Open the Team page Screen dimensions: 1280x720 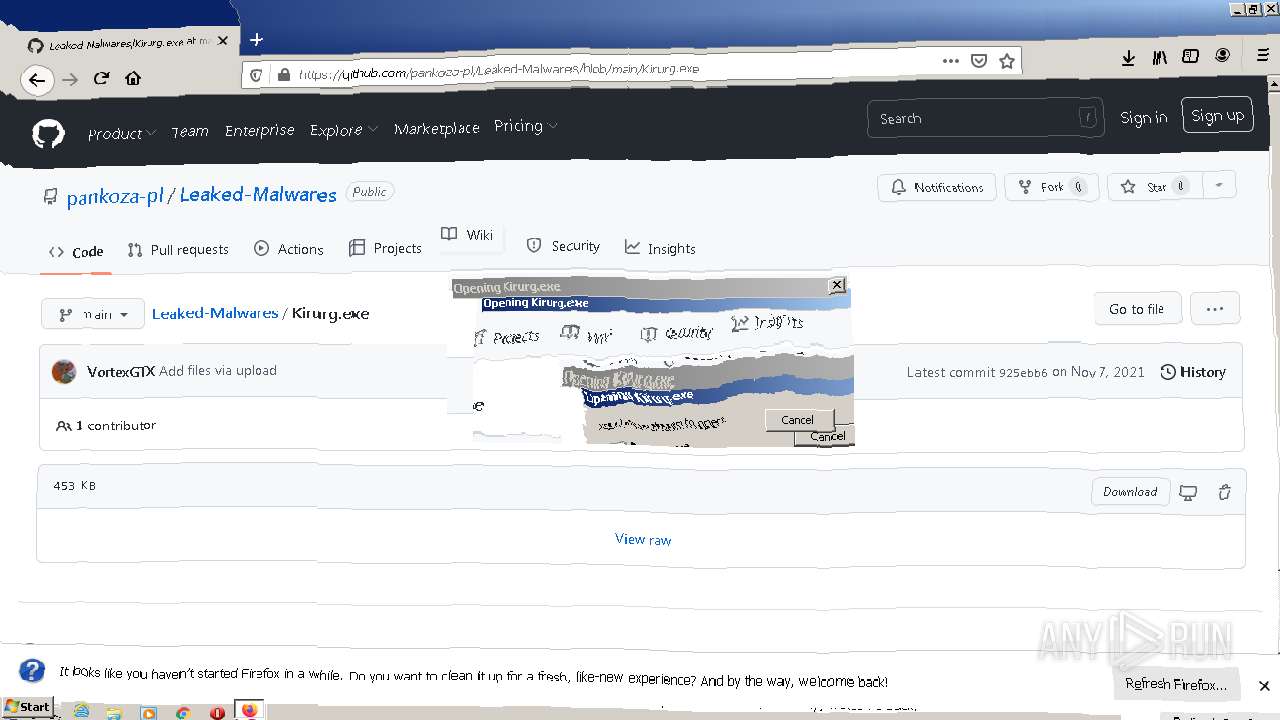tap(190, 131)
